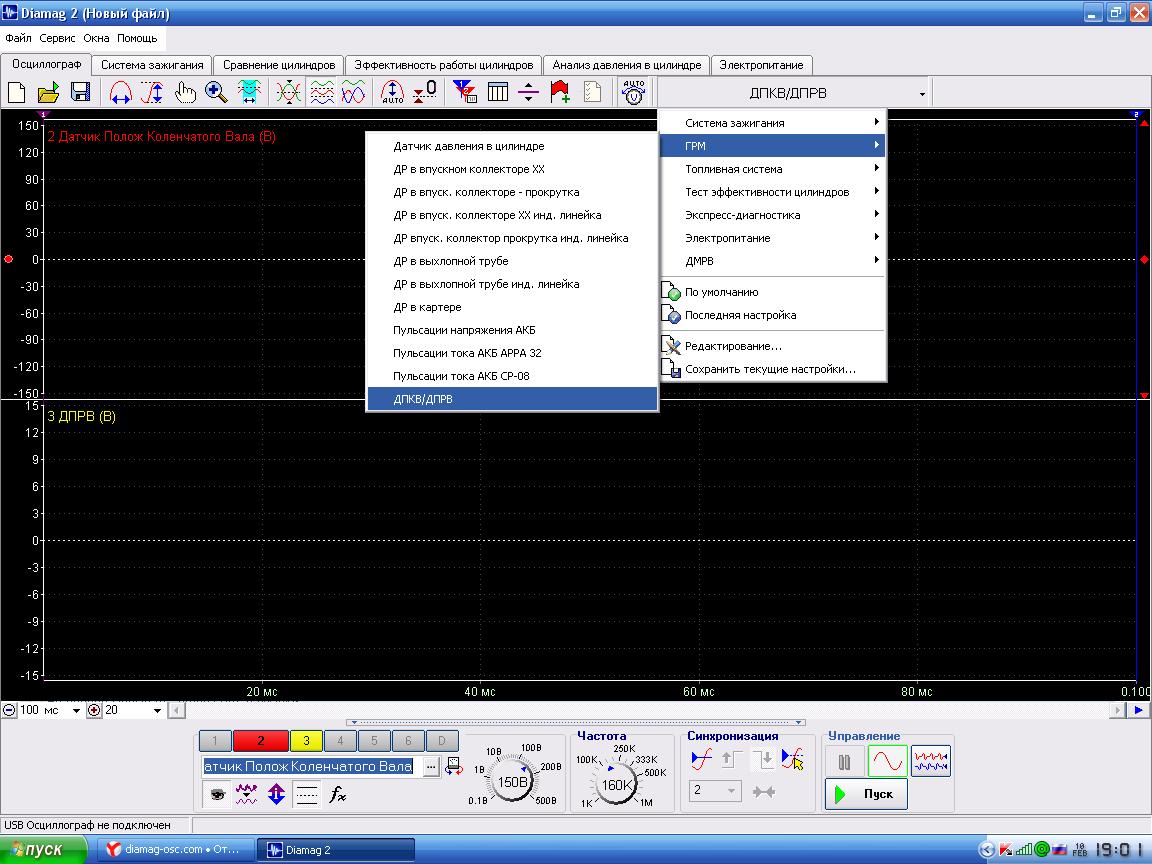Adjust the 160K frequency knob
Viewport: 1152px width, 864px height.
tap(616, 785)
